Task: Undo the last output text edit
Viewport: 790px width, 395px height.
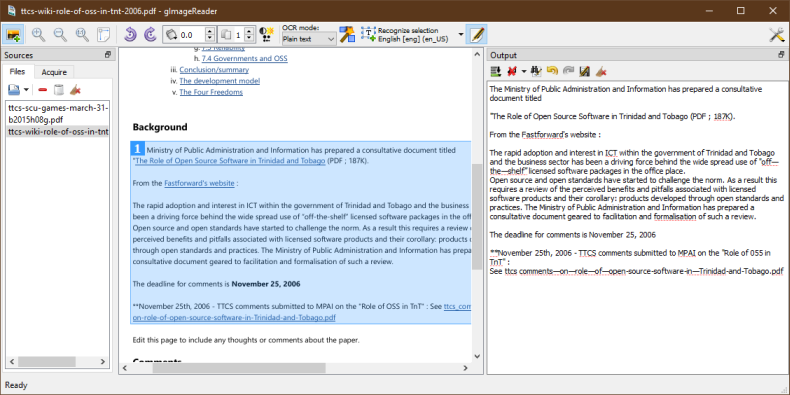Action: click(x=553, y=72)
